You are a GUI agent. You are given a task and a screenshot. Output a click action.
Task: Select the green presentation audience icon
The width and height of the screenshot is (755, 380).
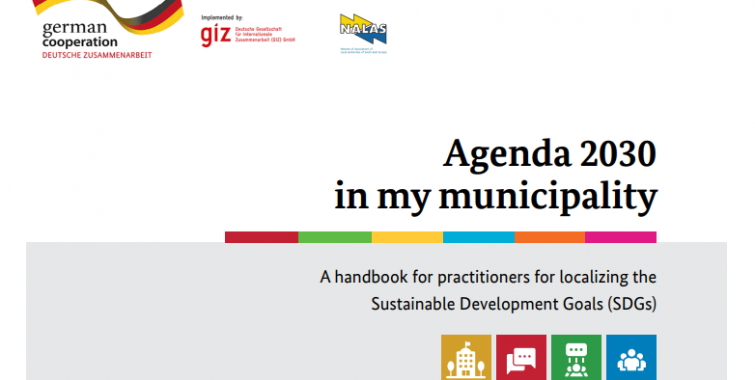[x=576, y=357]
